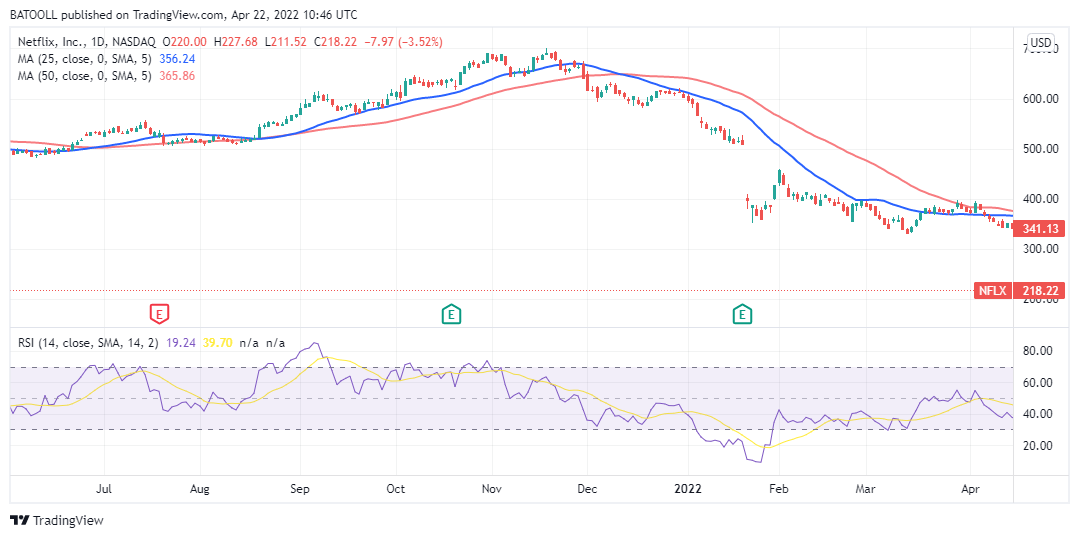Click the Dec label on the time axis
This screenshot has width=1079, height=538.
pyautogui.click(x=586, y=489)
